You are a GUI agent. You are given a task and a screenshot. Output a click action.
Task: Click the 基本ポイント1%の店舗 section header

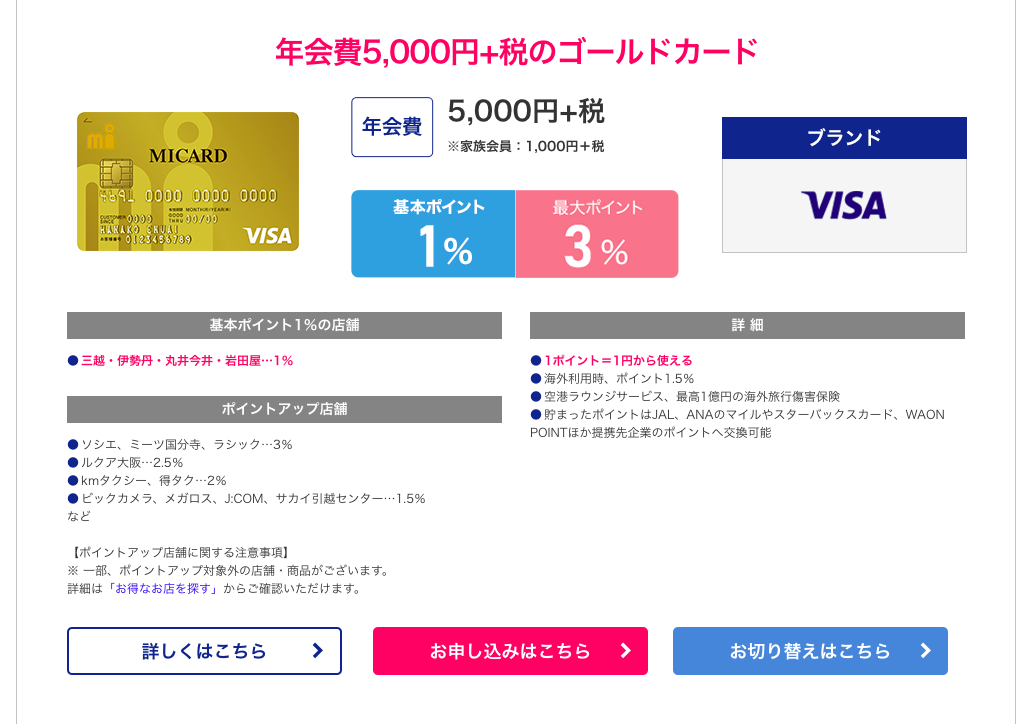pyautogui.click(x=284, y=325)
